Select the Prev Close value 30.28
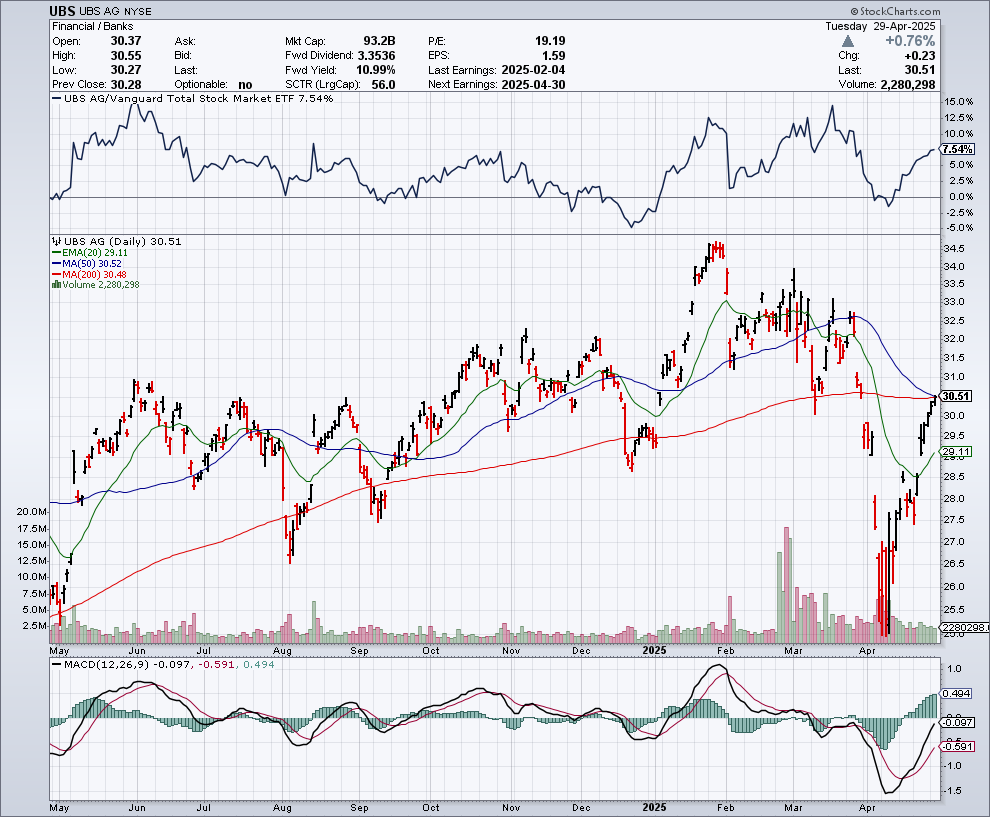This screenshot has height=817, width=990. click(x=126, y=85)
